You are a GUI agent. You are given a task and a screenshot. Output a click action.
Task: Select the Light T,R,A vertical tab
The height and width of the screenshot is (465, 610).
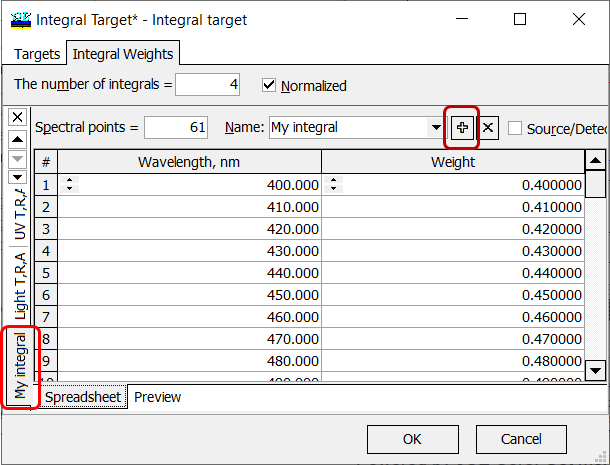click(x=18, y=285)
